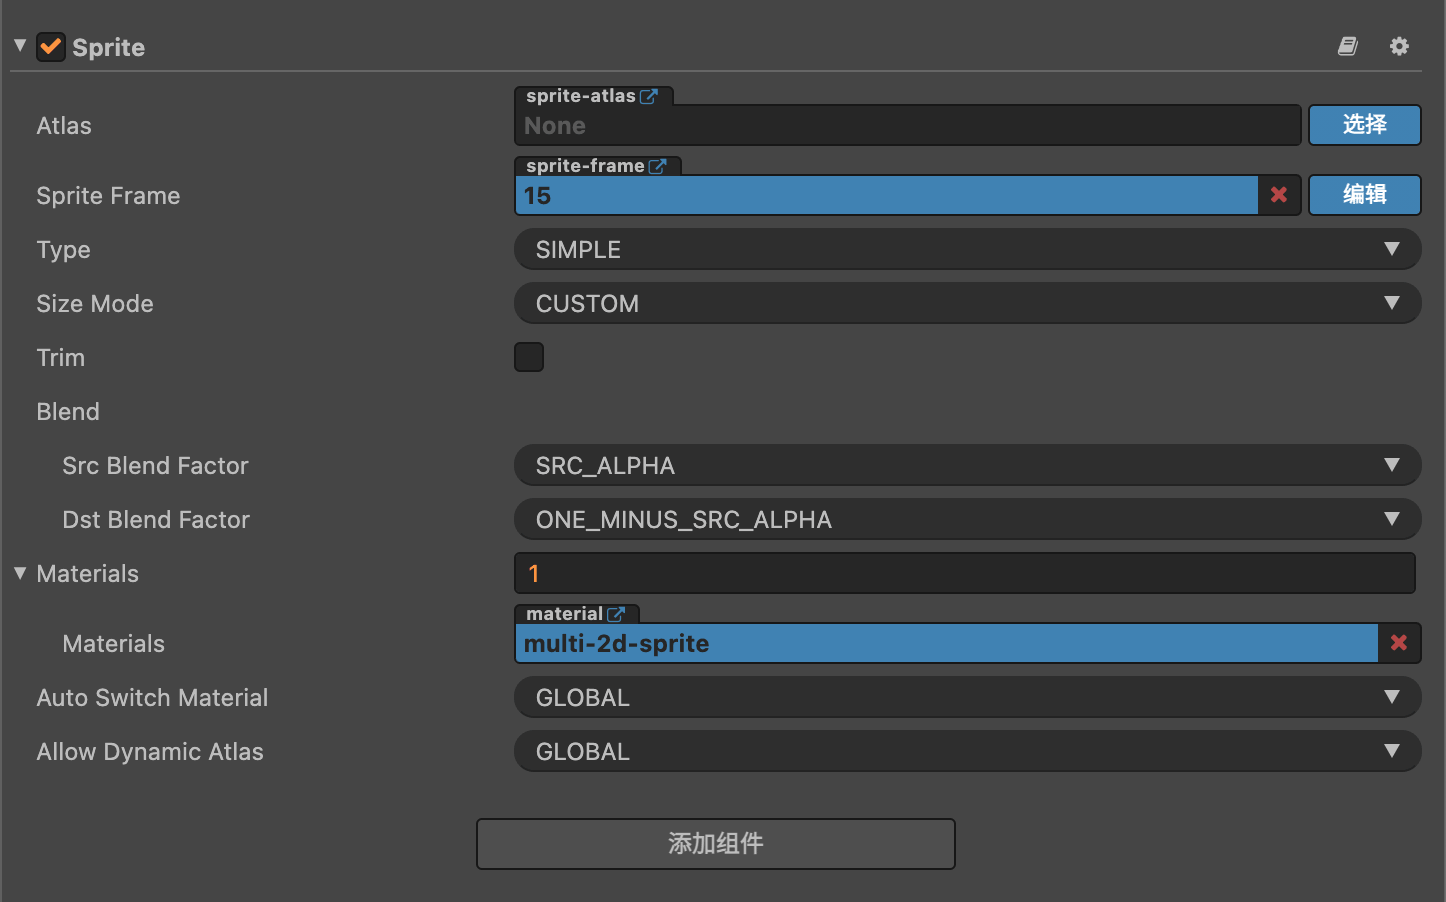Click material external link icon
Image resolution: width=1446 pixels, height=902 pixels.
tap(616, 614)
